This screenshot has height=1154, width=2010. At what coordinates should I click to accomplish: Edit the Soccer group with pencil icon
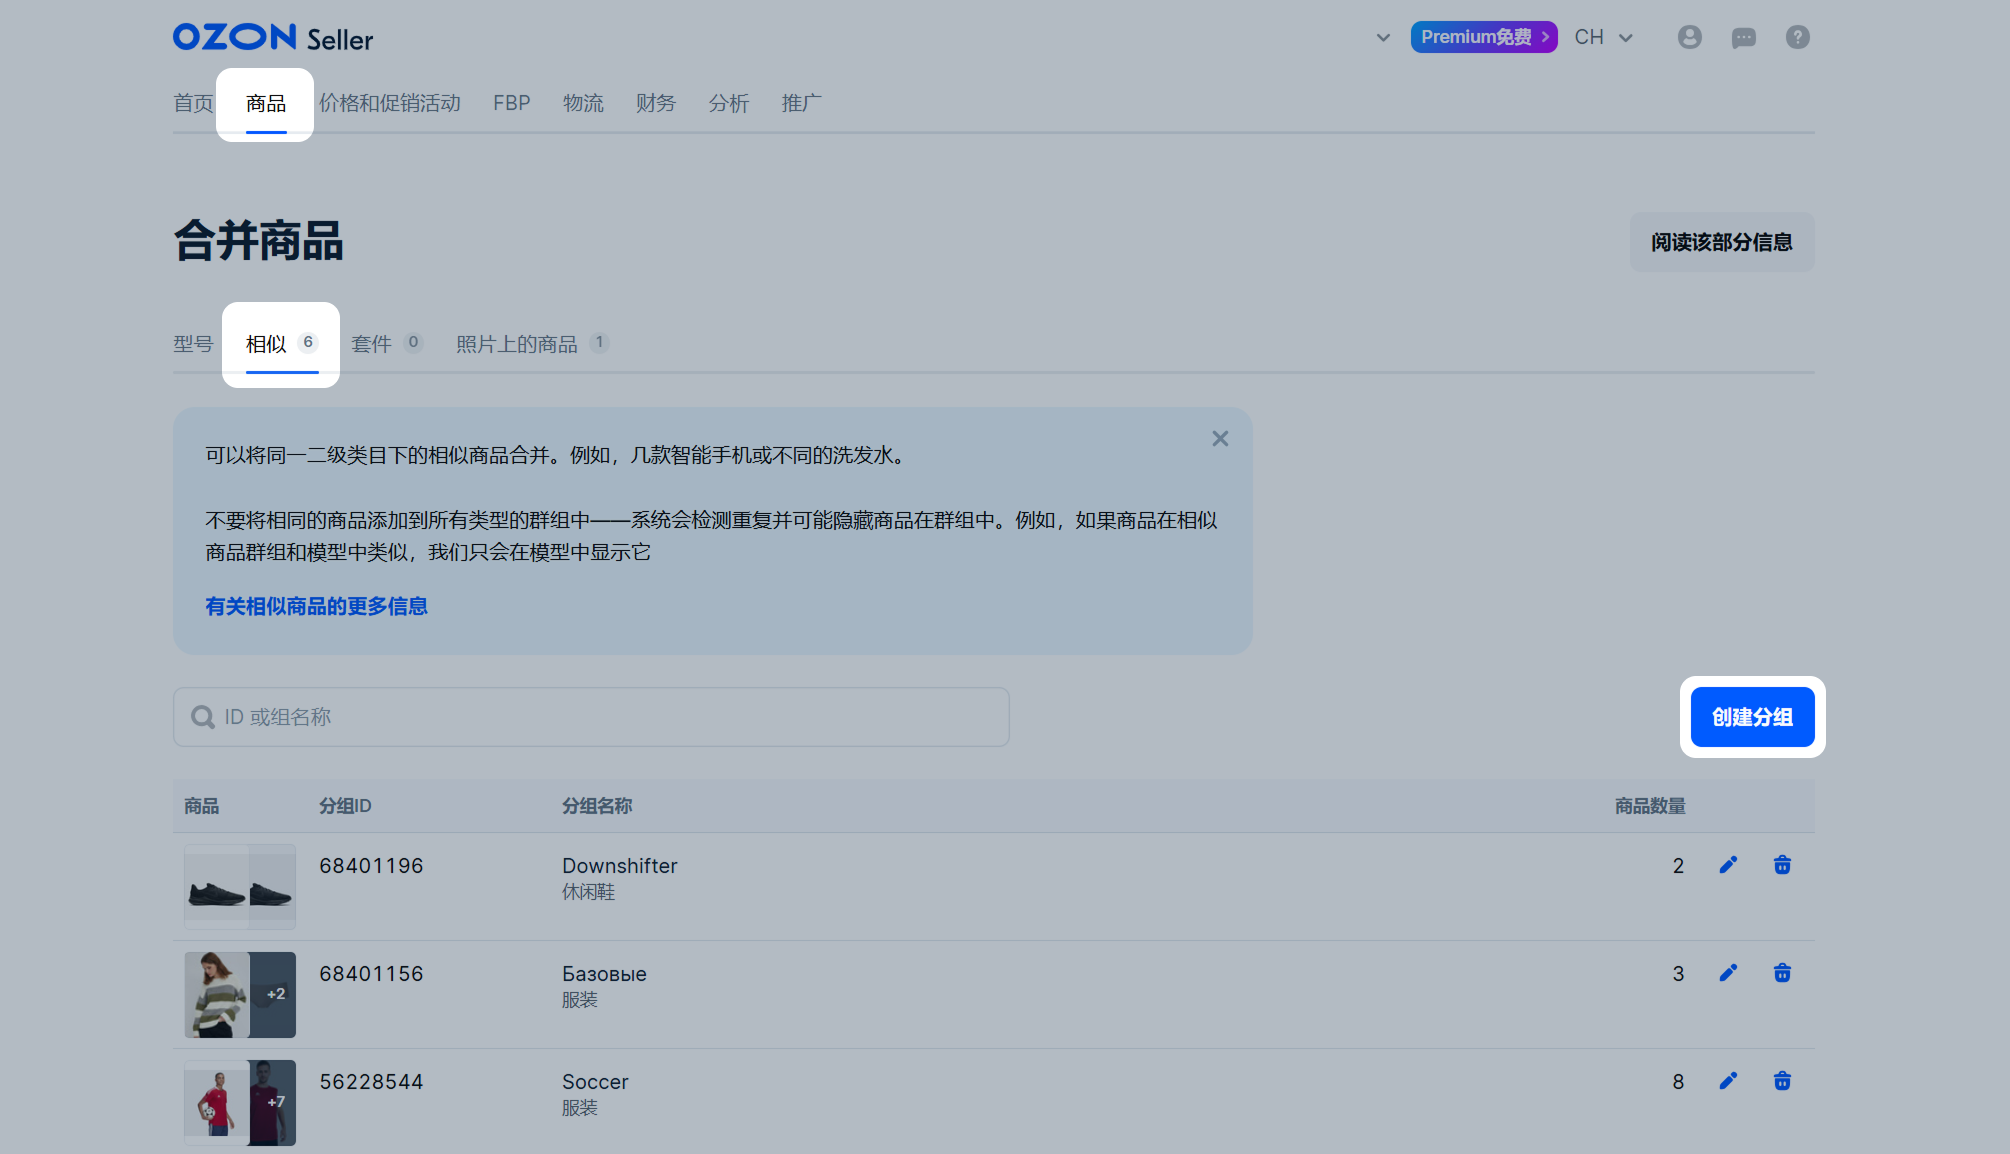point(1728,1081)
